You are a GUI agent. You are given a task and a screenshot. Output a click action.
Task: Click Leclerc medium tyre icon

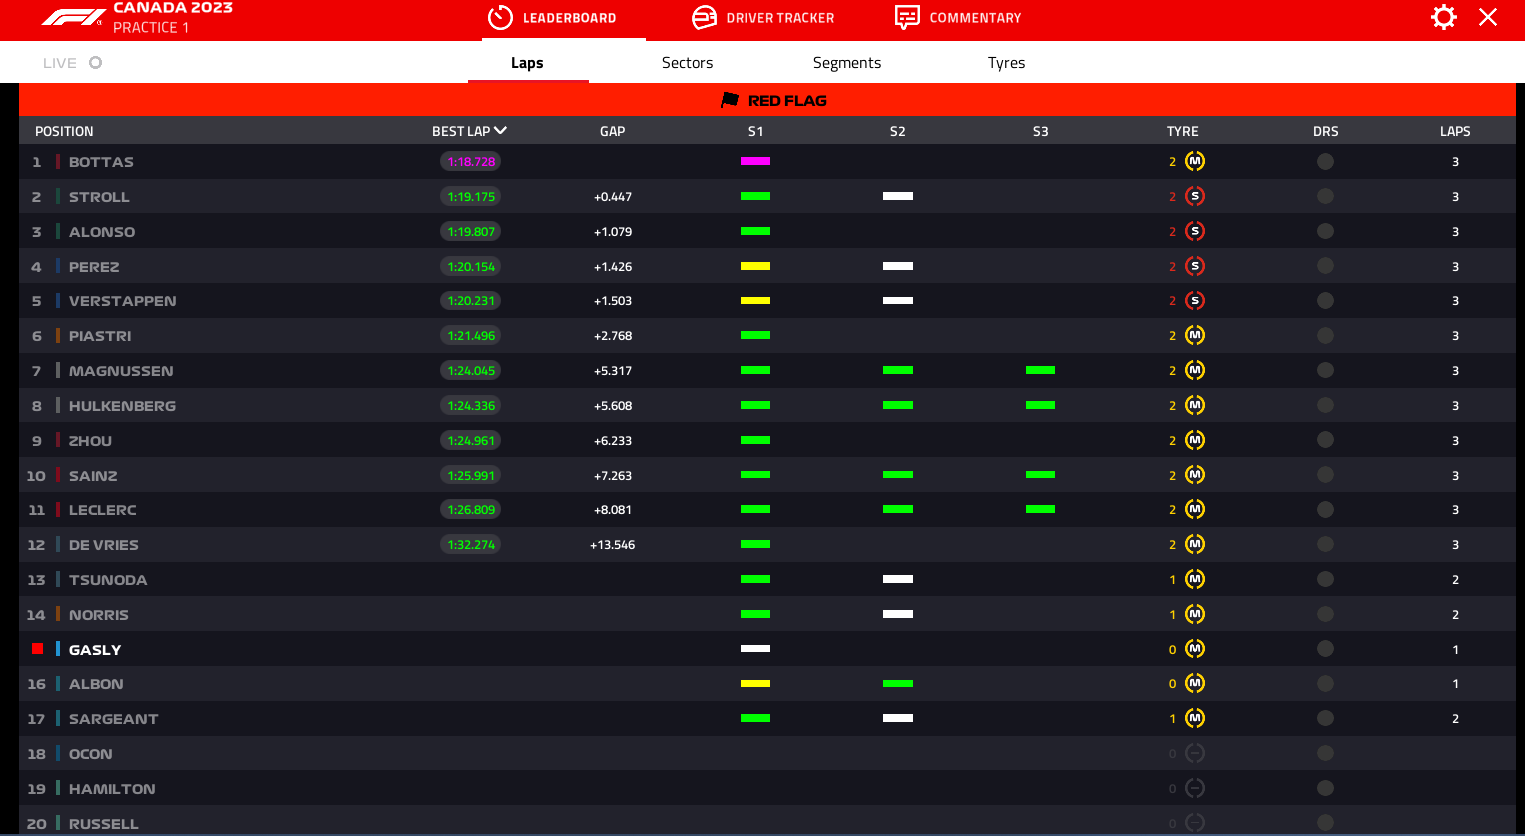pos(1195,509)
